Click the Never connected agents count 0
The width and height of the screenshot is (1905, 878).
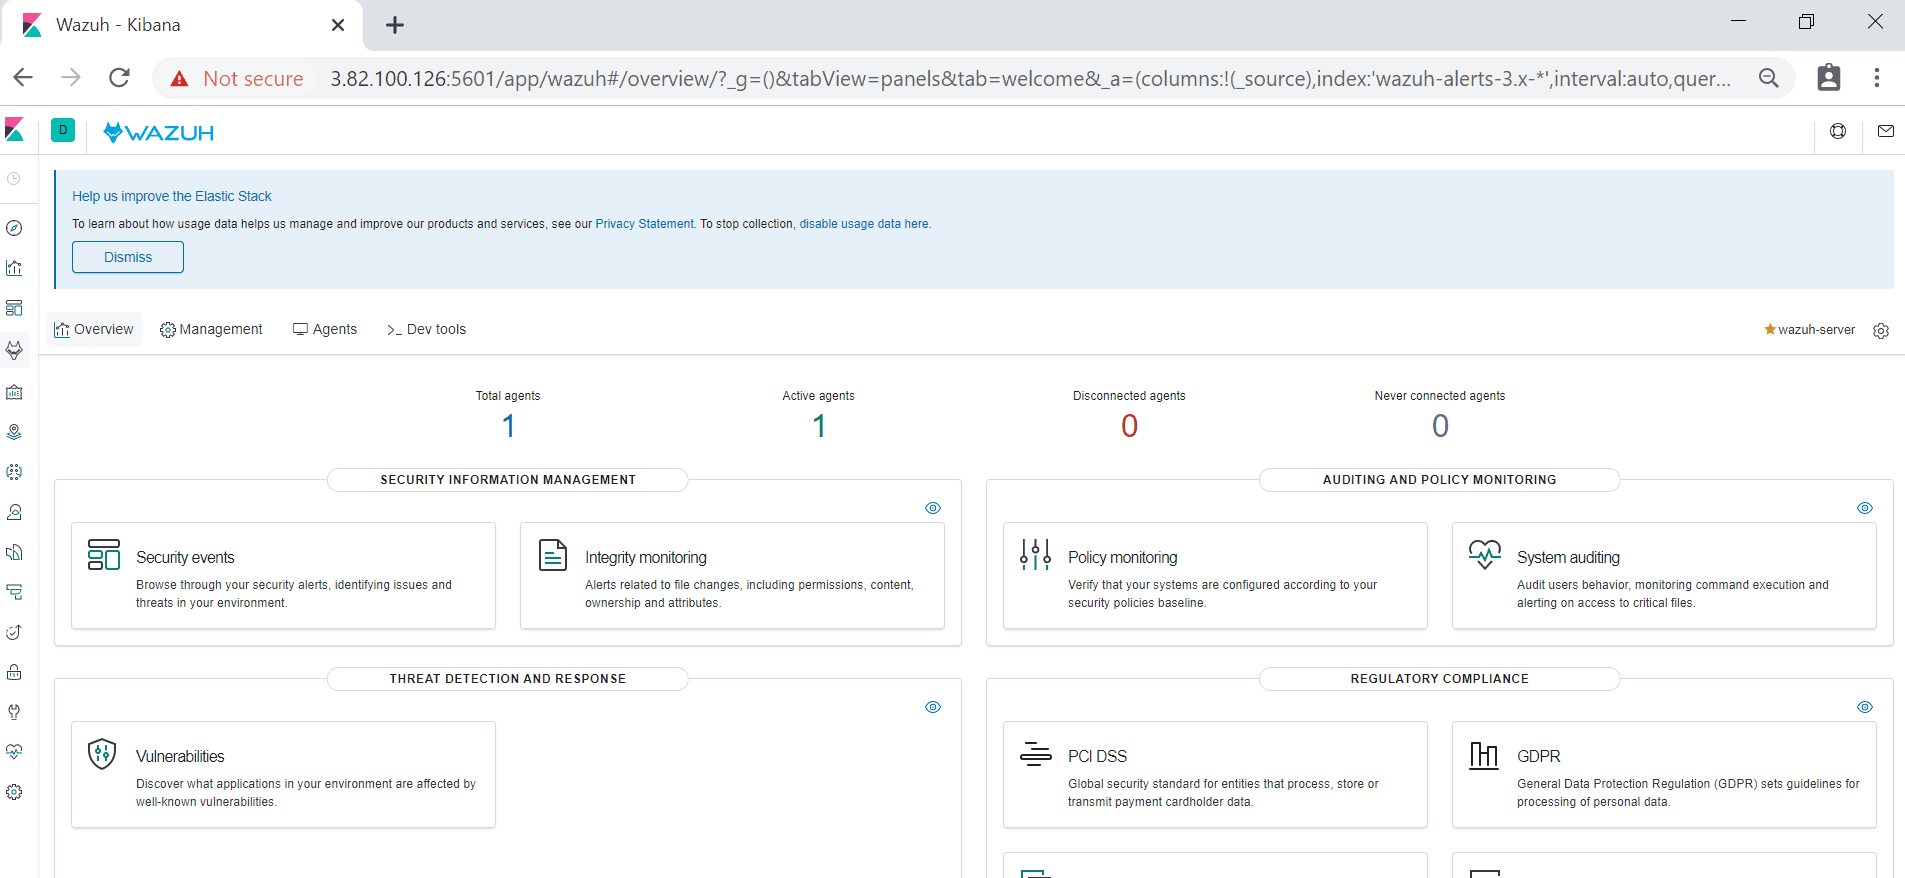[1440, 426]
